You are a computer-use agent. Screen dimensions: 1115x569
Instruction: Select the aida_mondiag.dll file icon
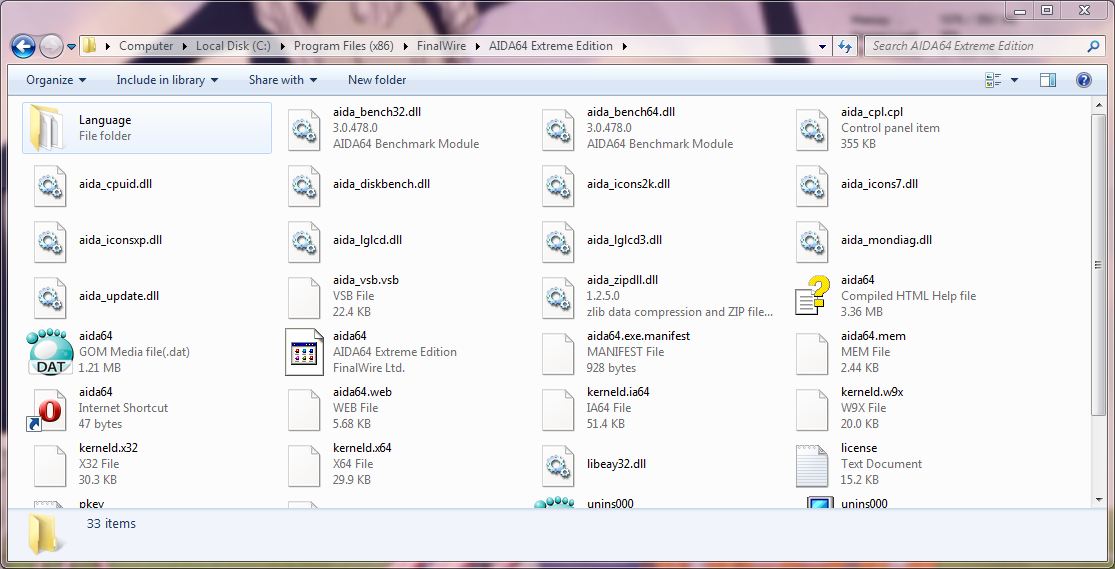[812, 242]
